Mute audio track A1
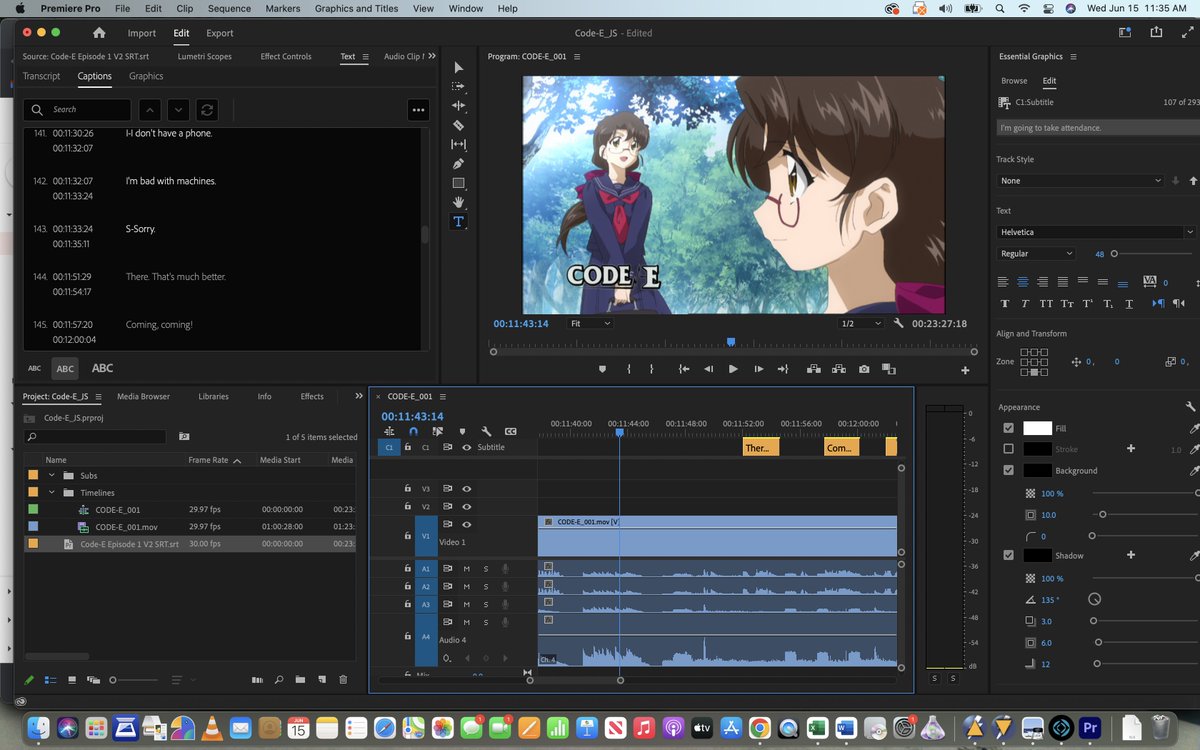This screenshot has width=1200, height=750. [466, 568]
